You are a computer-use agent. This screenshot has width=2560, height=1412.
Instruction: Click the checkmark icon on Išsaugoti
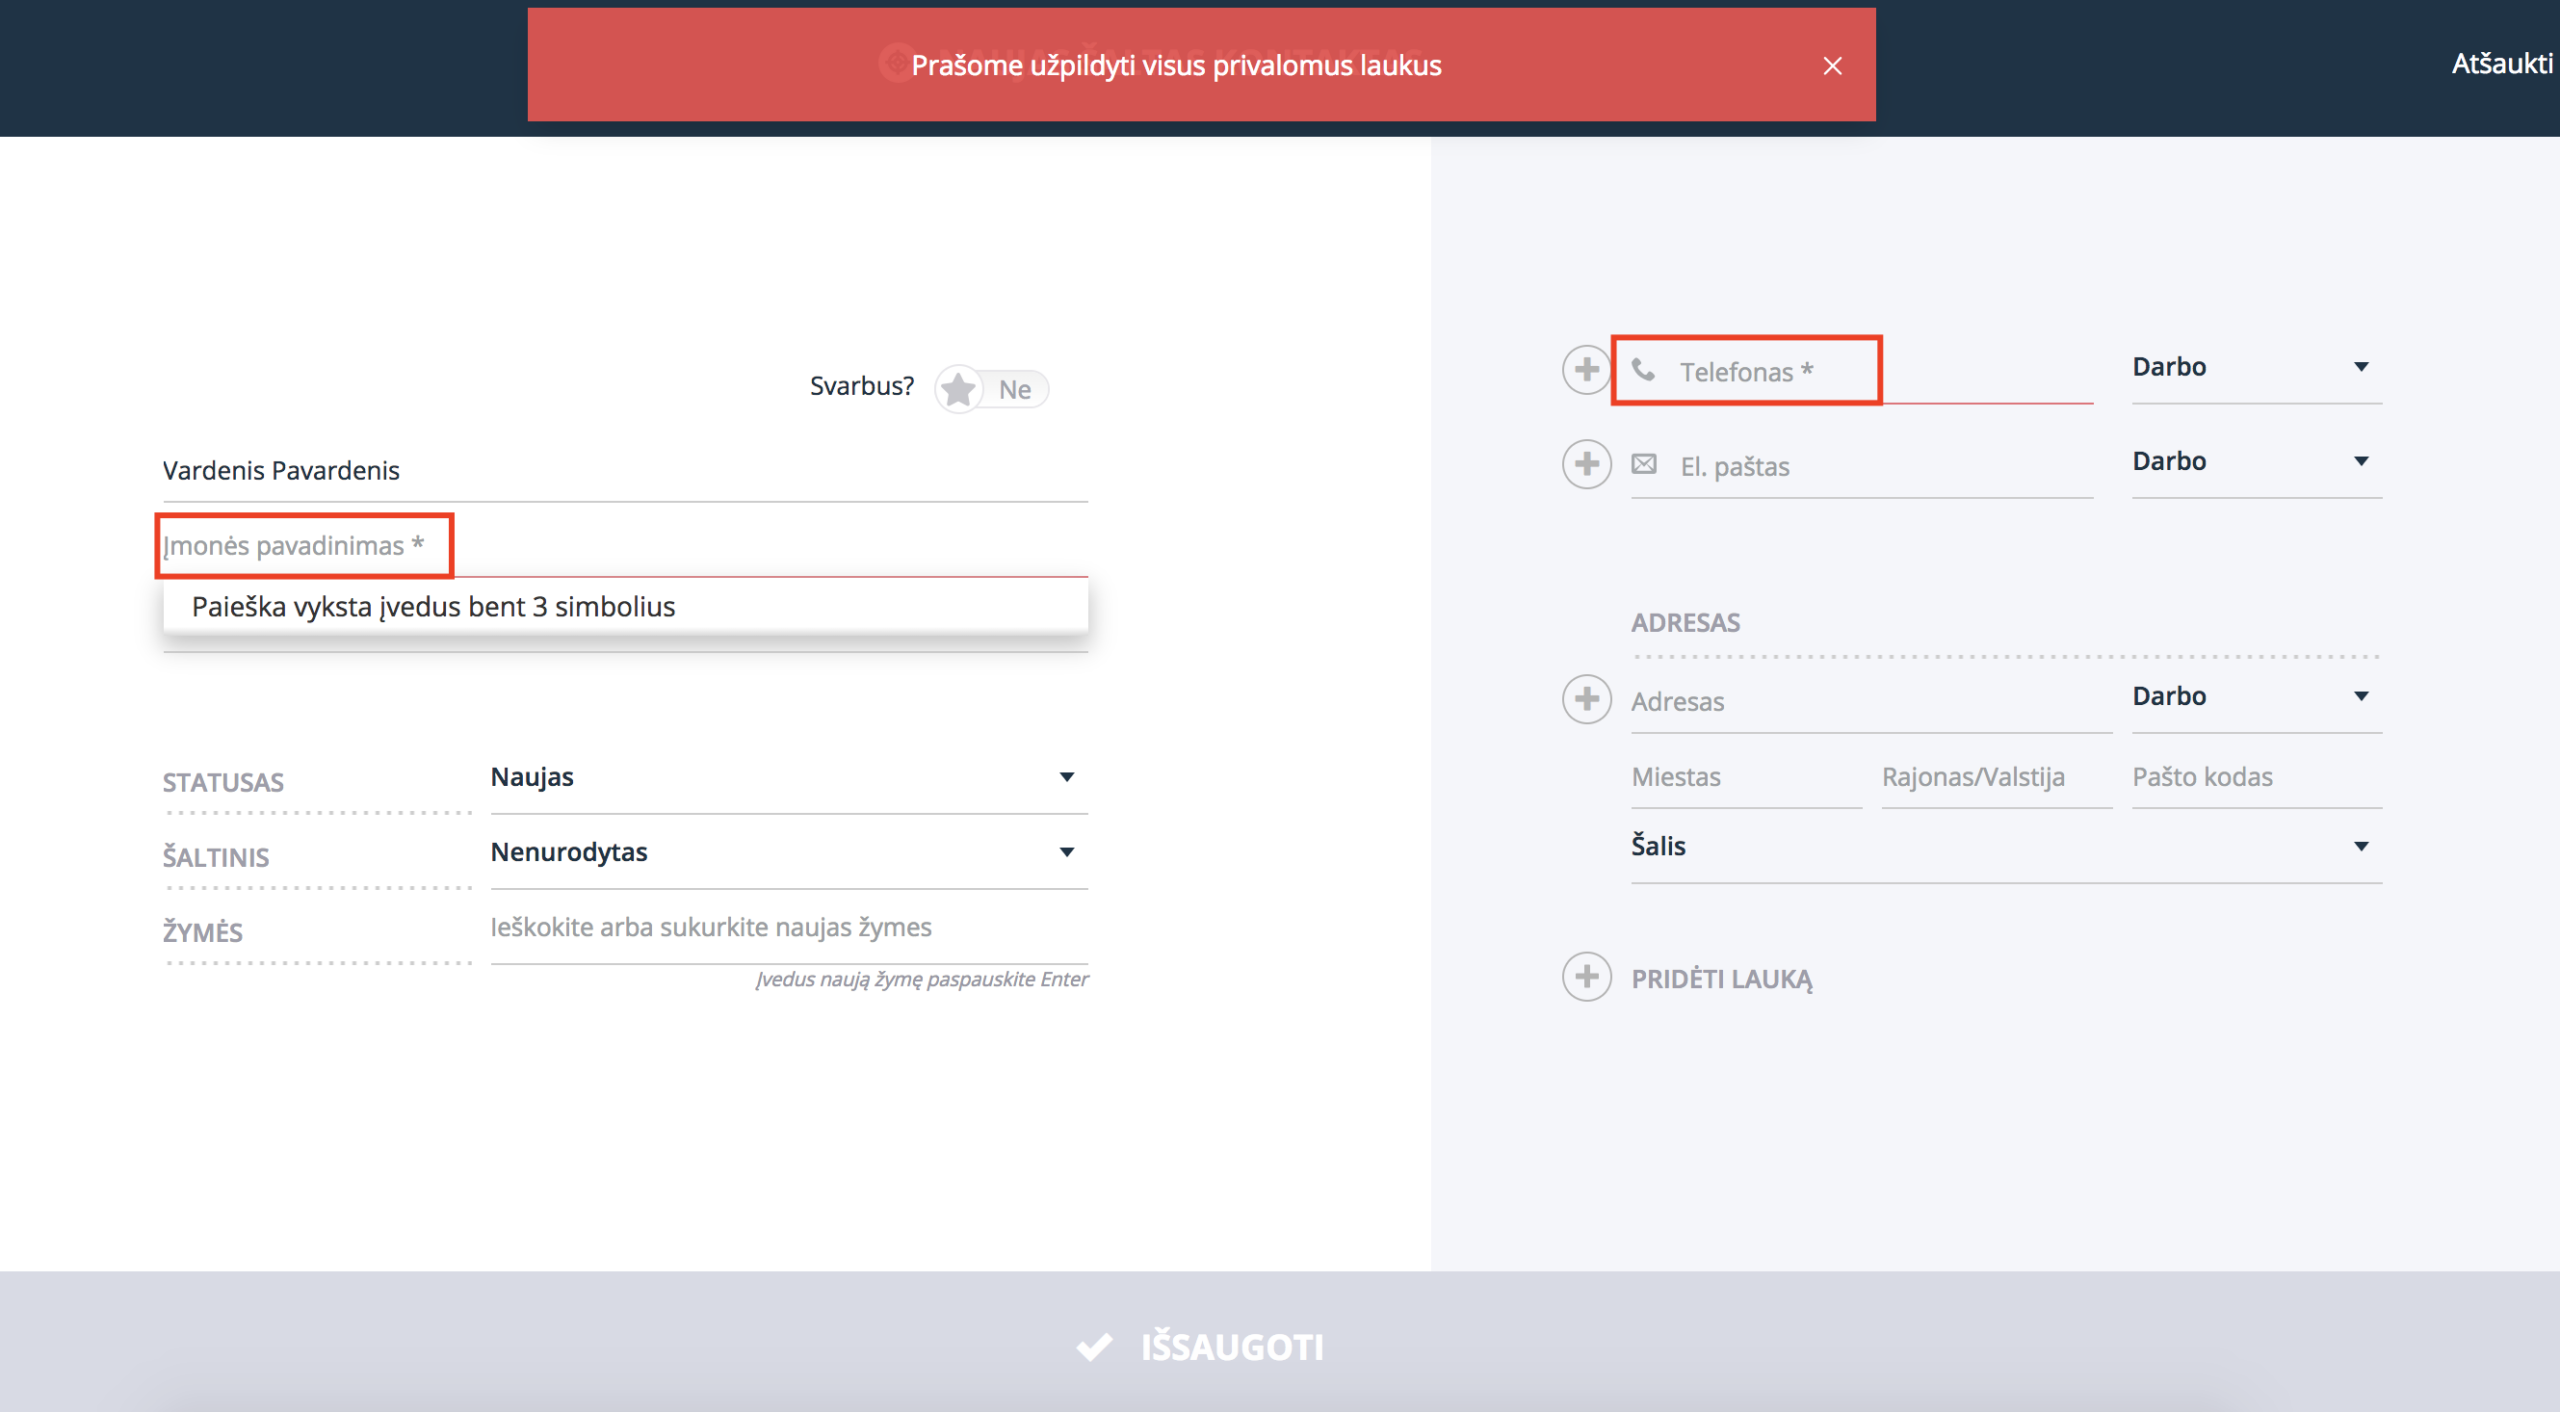coord(1094,1347)
